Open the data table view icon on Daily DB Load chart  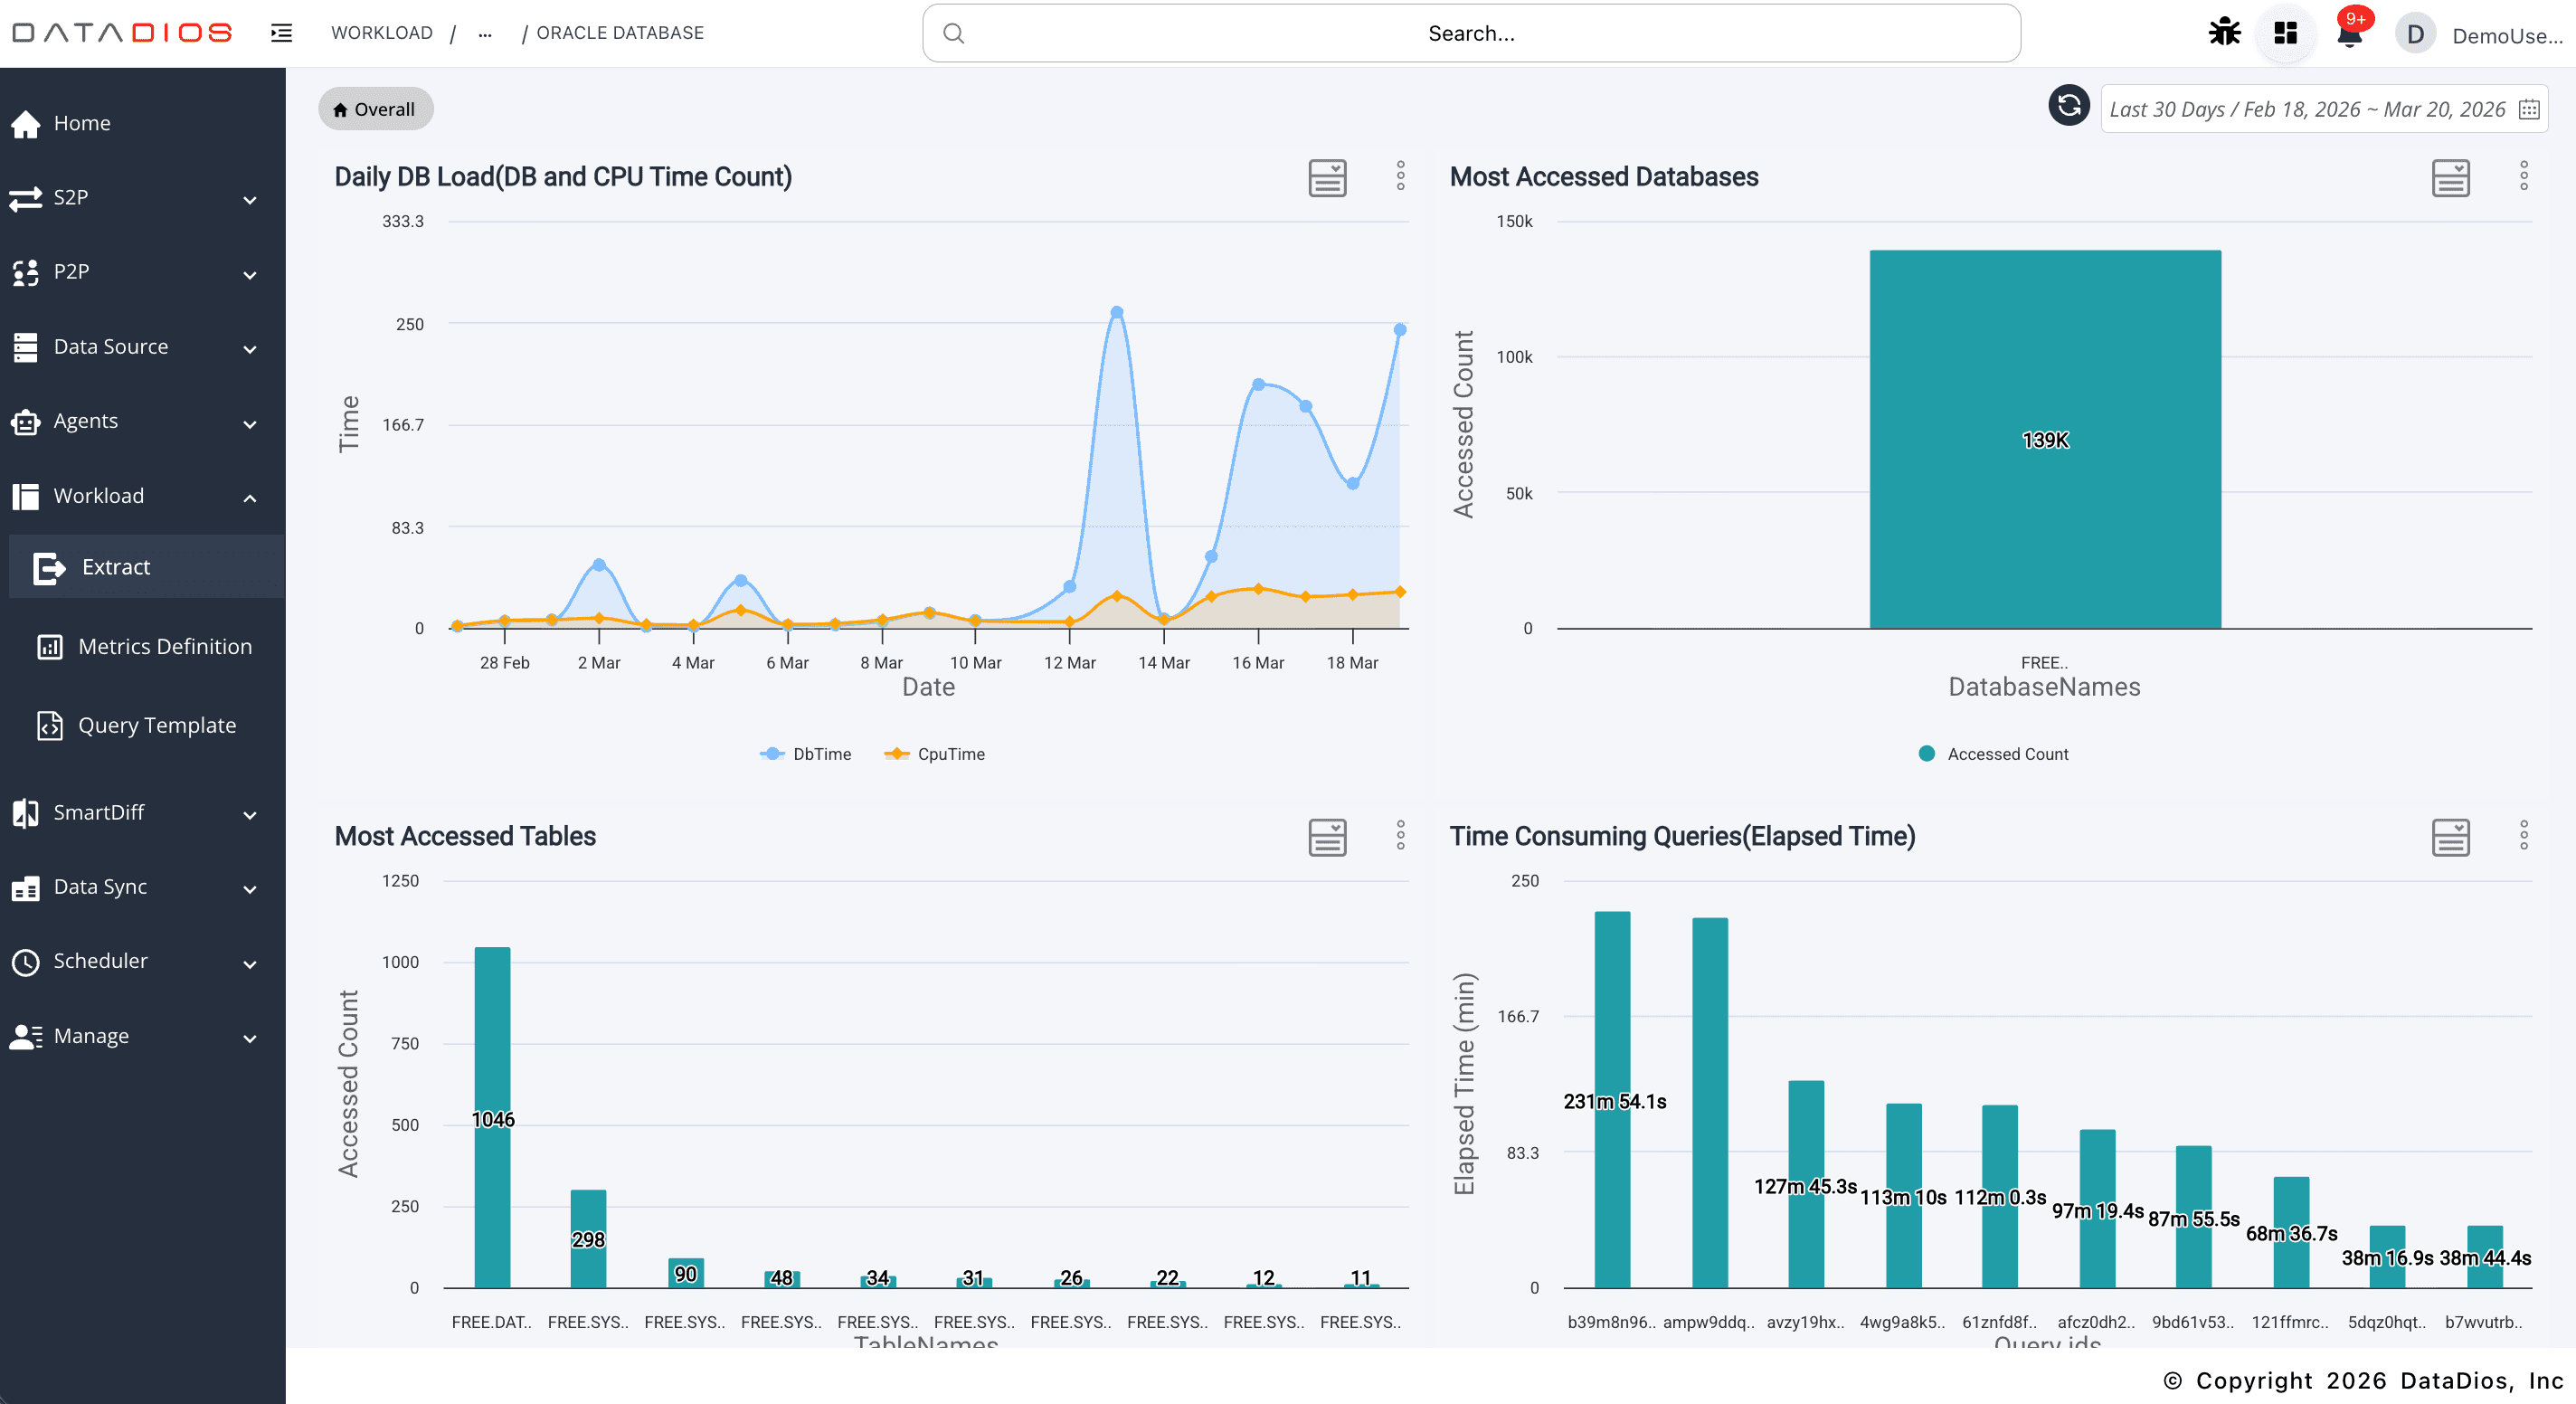coord(1327,177)
